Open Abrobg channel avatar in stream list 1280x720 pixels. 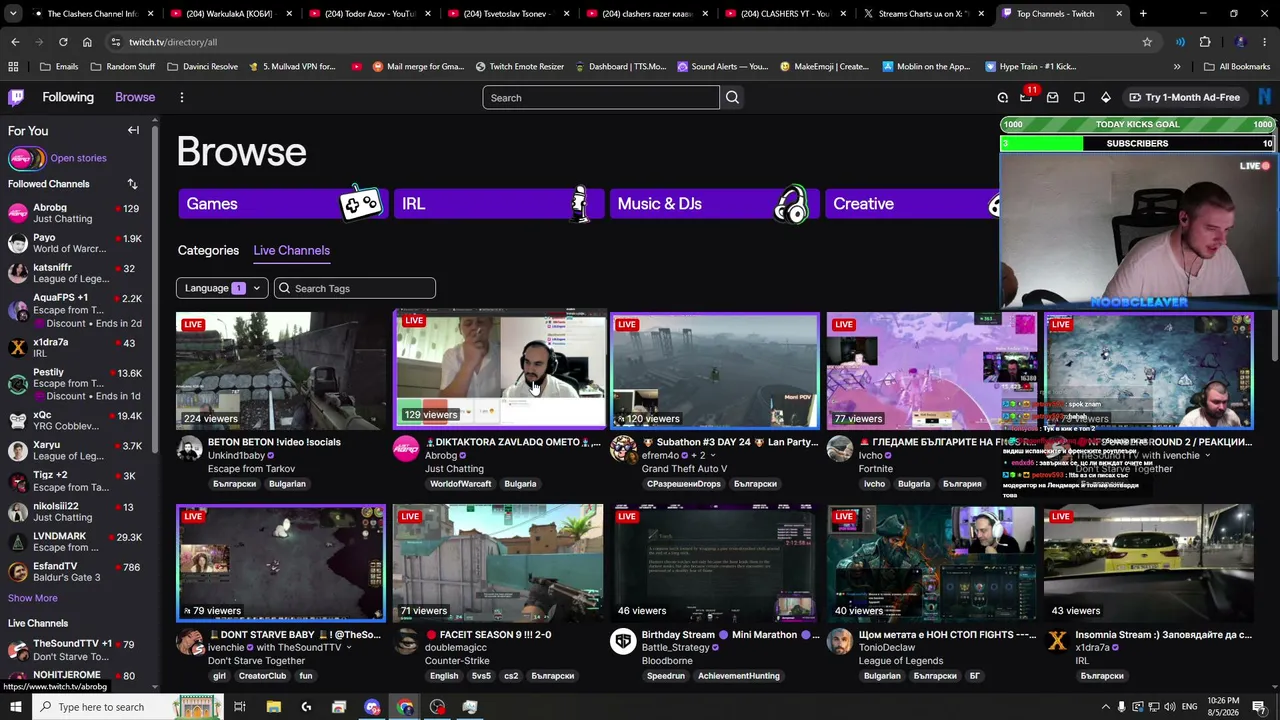pyautogui.click(x=406, y=449)
